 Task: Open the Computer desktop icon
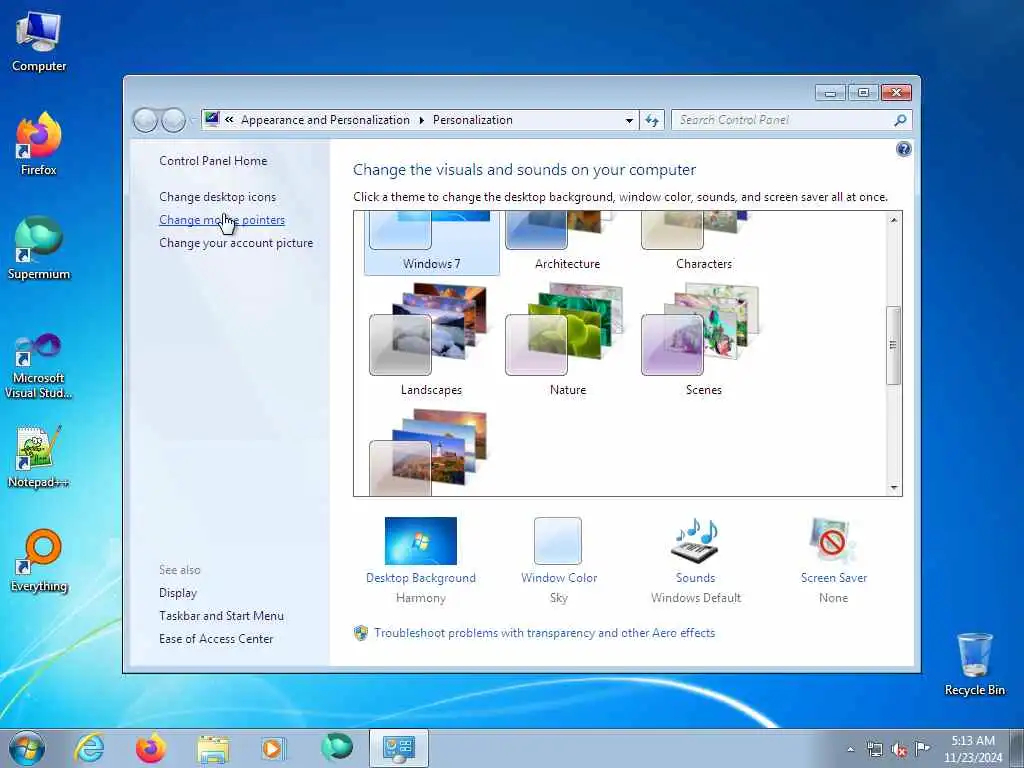(x=39, y=42)
